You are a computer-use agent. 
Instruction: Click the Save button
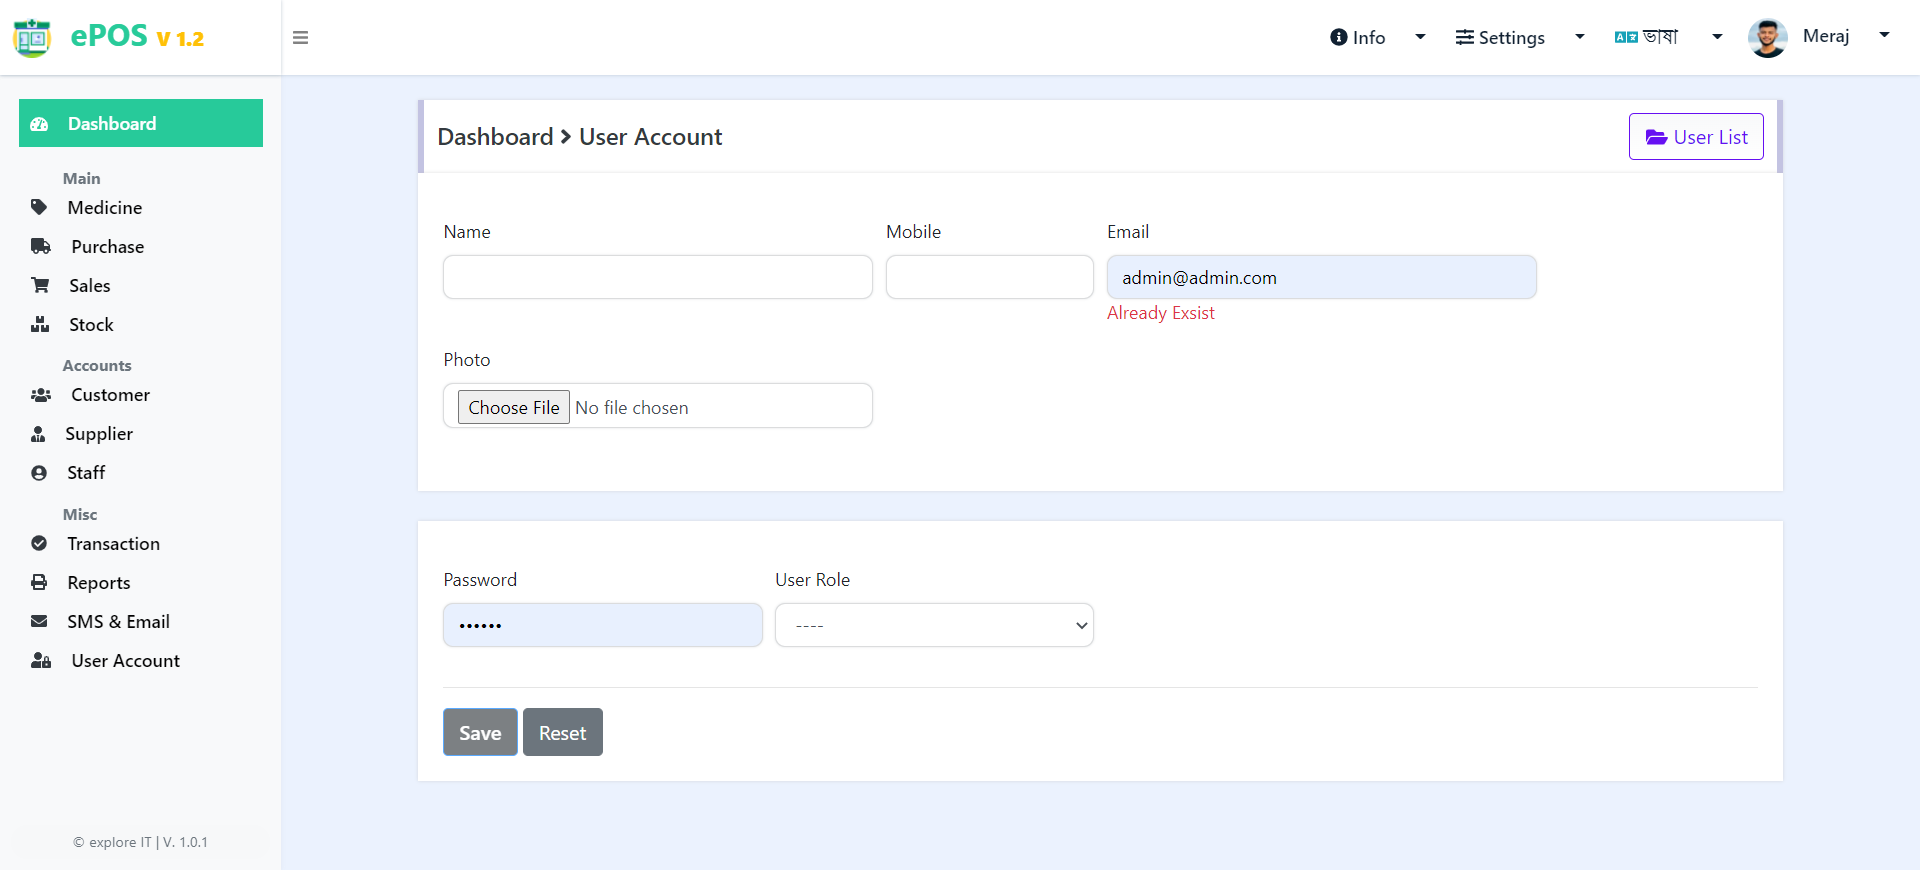click(x=480, y=732)
